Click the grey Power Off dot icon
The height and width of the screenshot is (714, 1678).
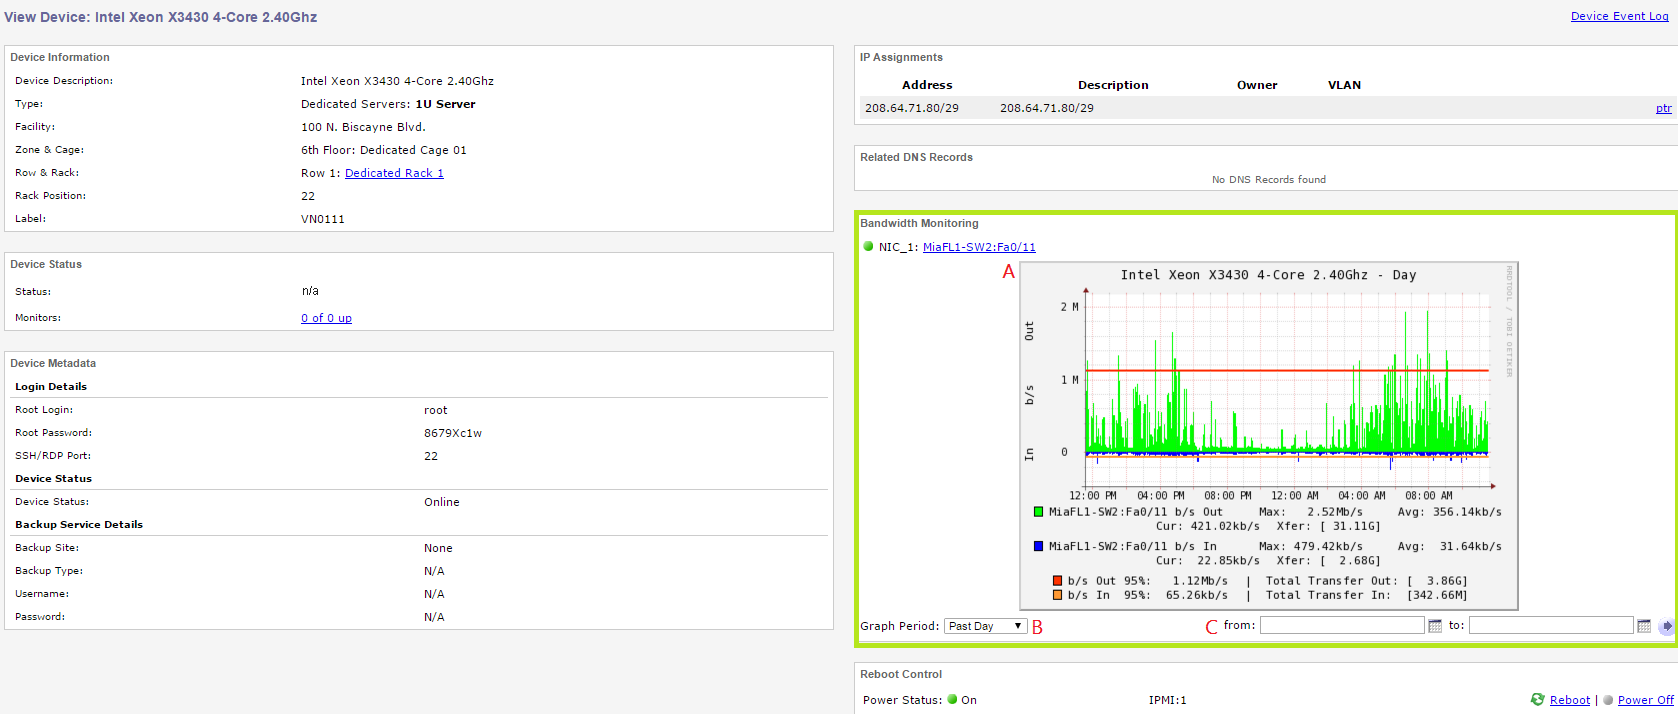tap(1608, 700)
